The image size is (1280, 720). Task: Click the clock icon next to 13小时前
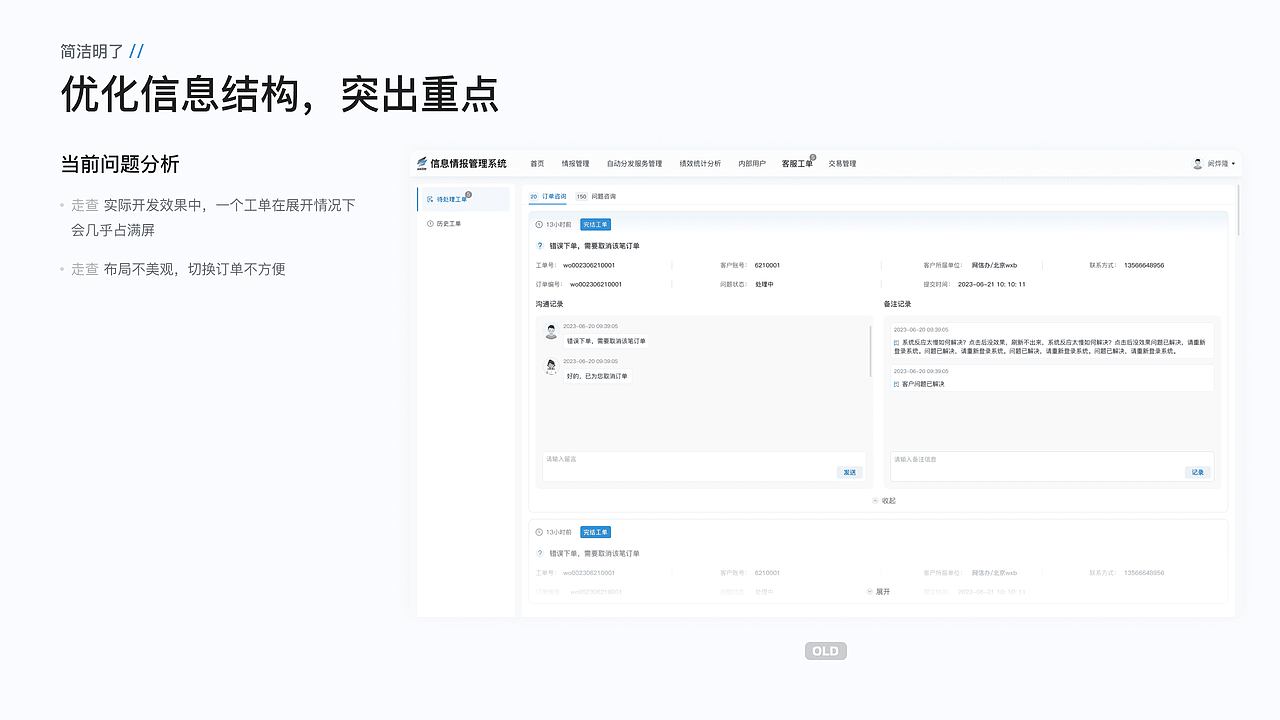(x=539, y=223)
